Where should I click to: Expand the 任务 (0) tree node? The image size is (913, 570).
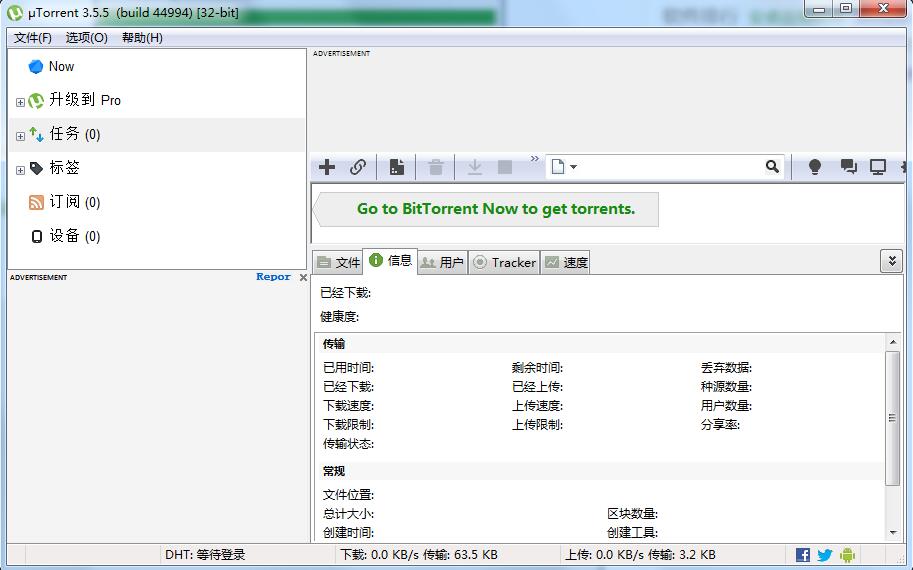click(x=20, y=136)
